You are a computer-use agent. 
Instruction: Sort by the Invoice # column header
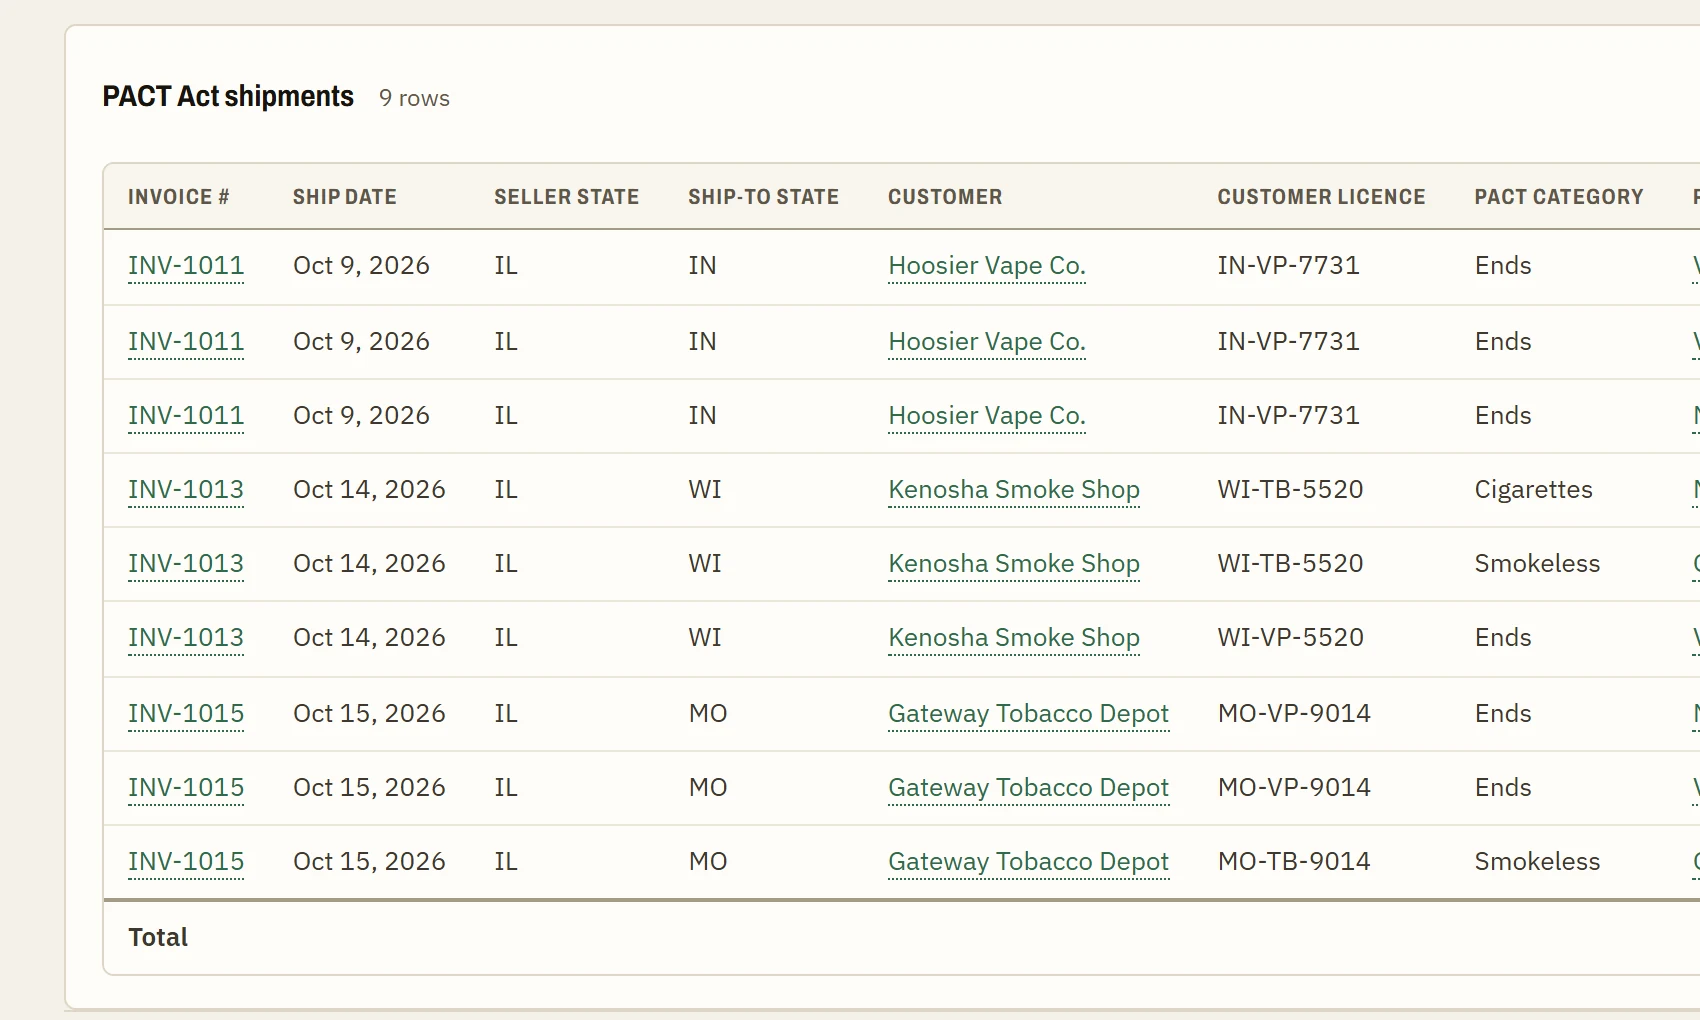coord(178,197)
